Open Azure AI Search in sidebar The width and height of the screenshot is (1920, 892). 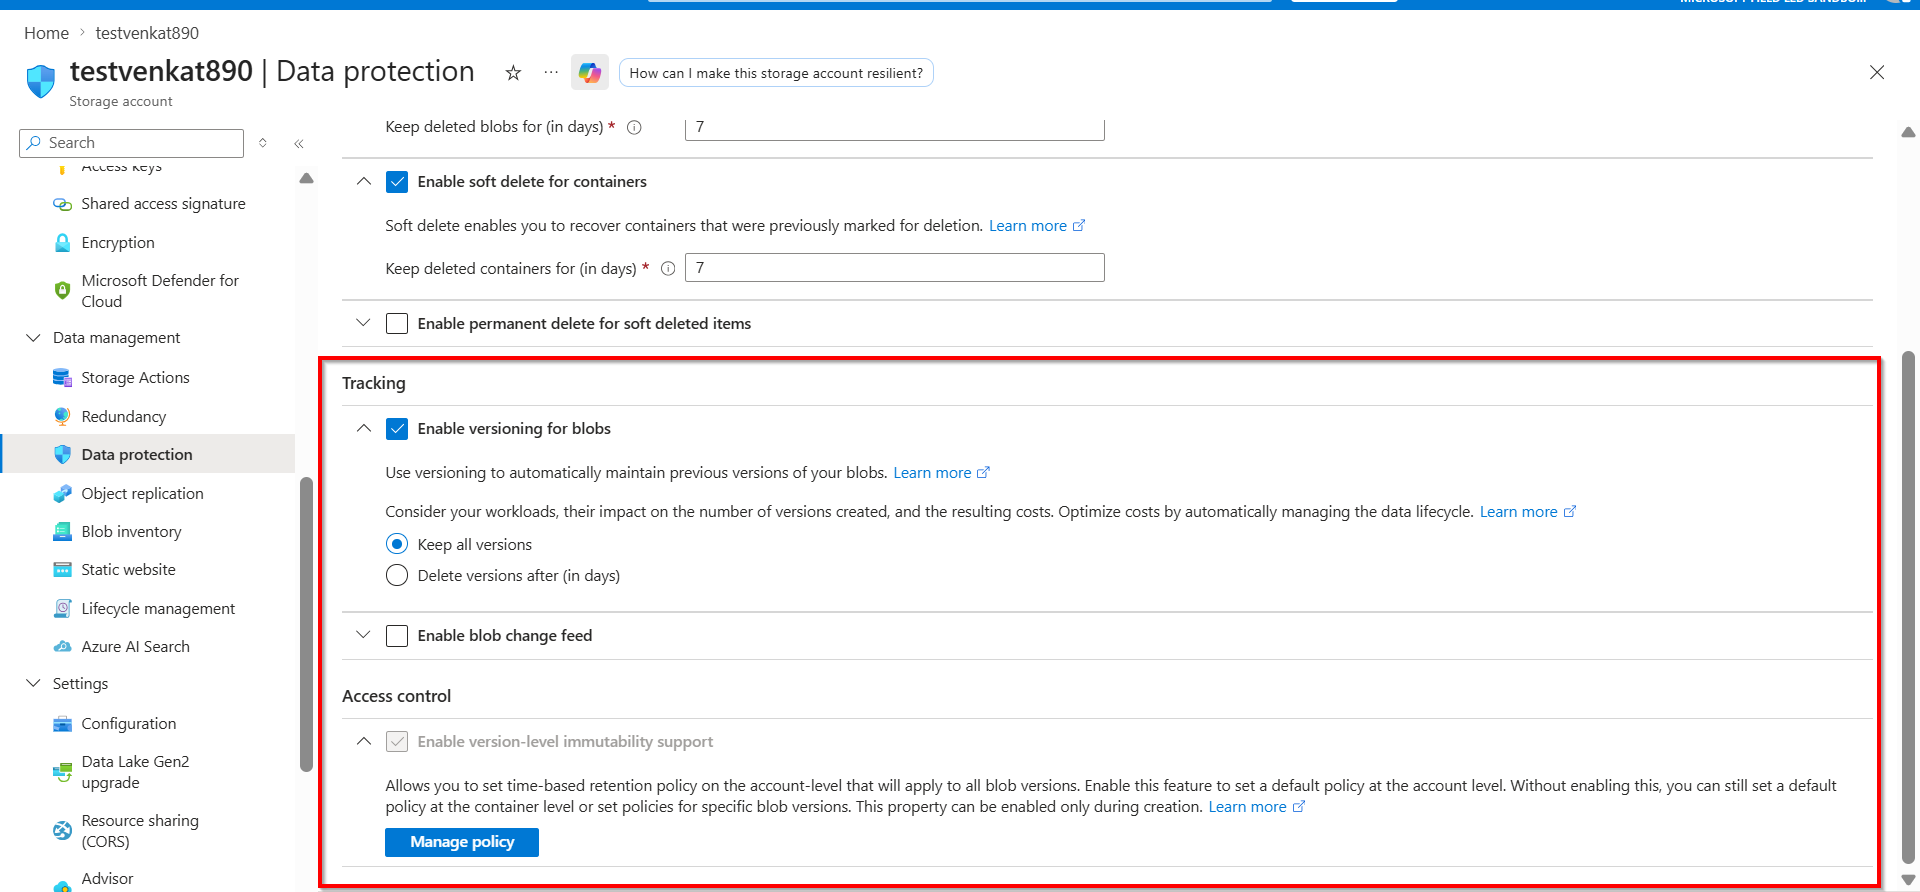click(121, 647)
